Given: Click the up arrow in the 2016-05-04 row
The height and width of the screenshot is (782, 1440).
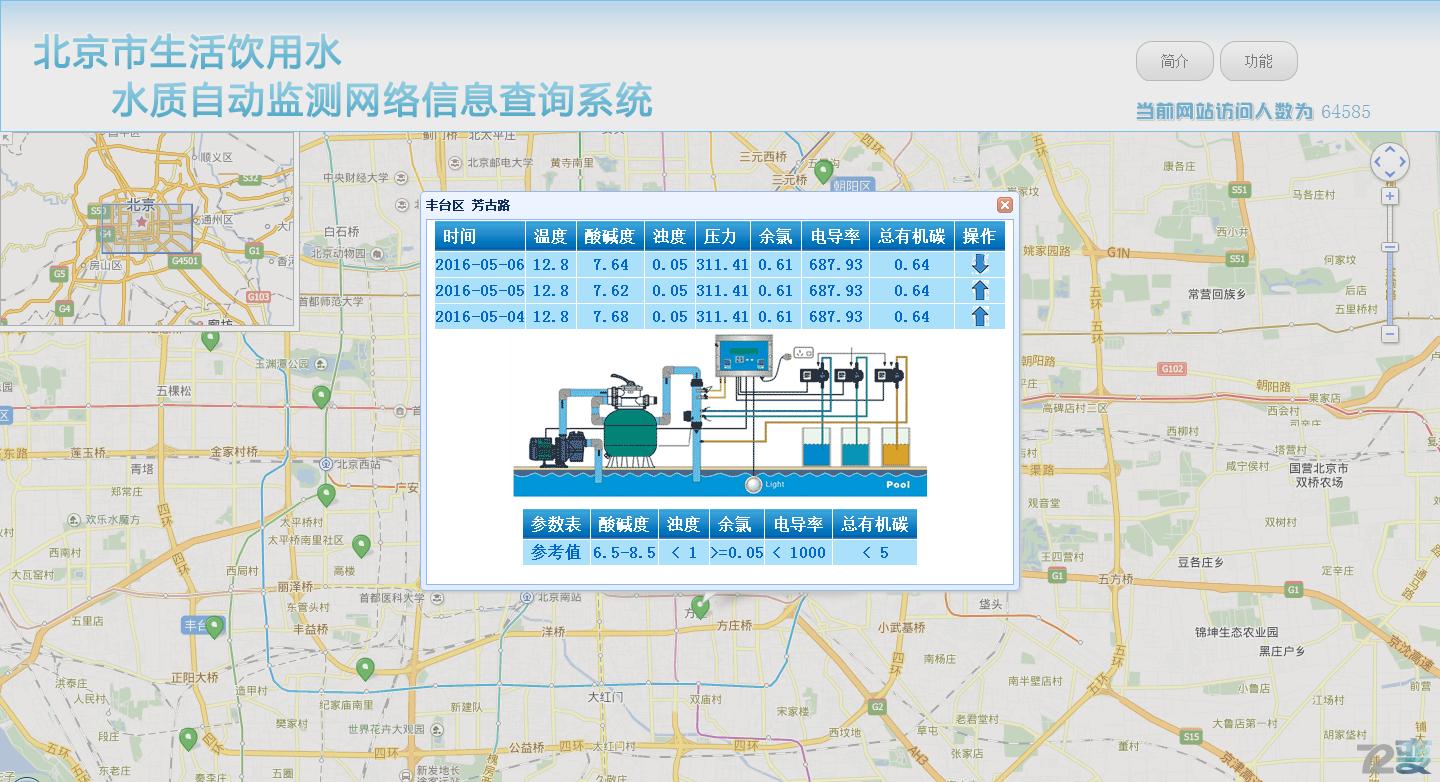Looking at the screenshot, I should pyautogui.click(x=979, y=317).
